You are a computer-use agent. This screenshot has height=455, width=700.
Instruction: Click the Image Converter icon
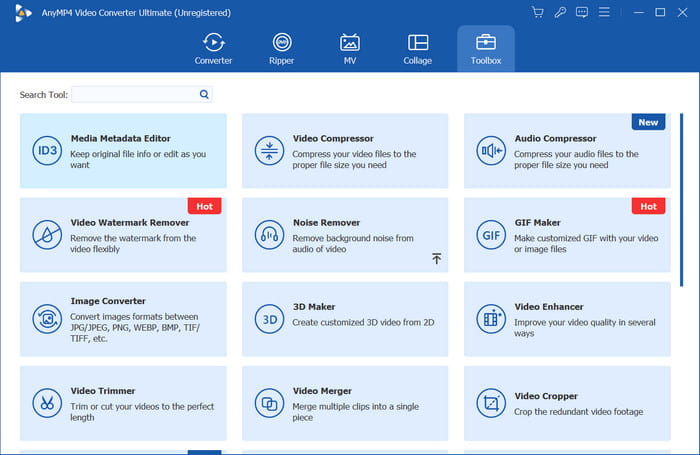tap(47, 319)
